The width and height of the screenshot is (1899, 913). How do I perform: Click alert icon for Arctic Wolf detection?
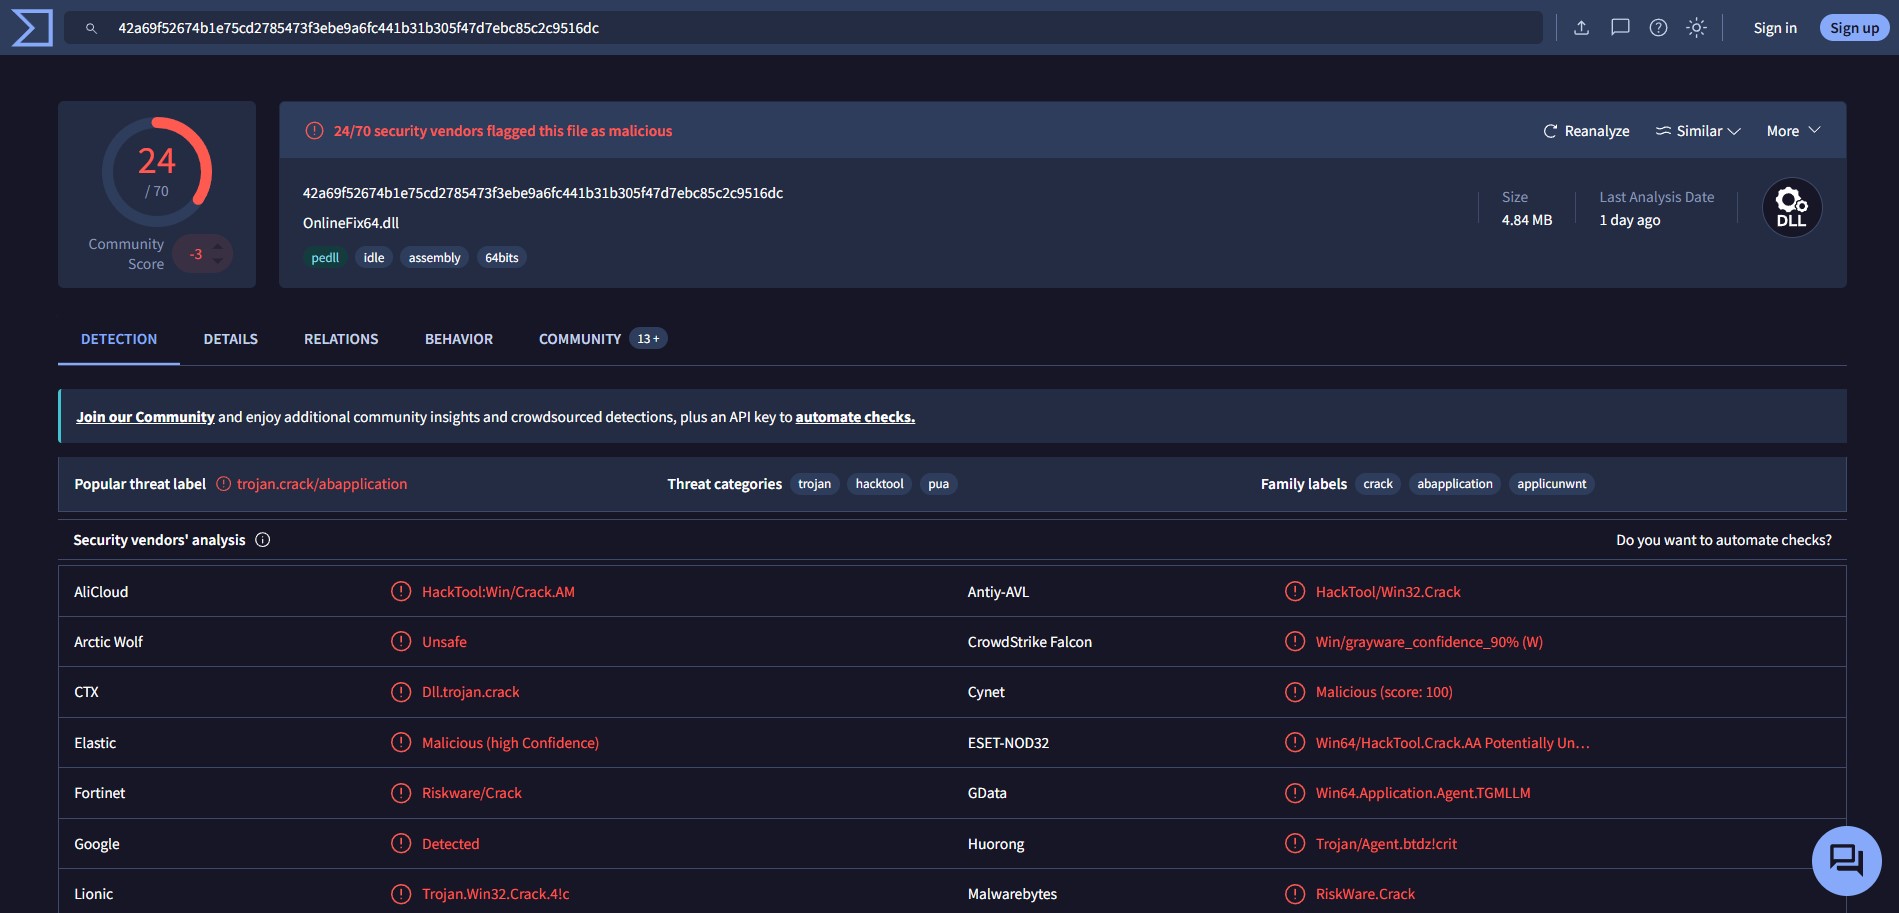point(401,642)
